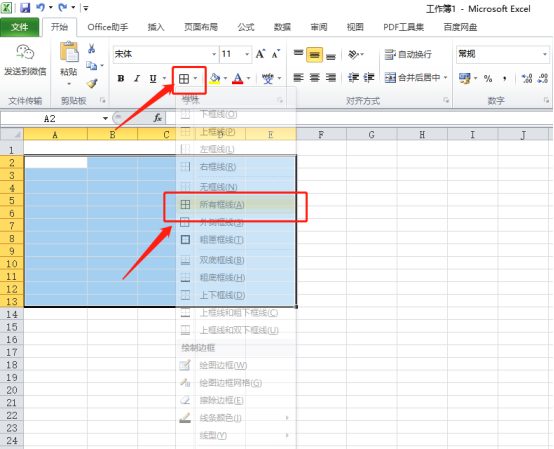Screen dimensions: 554x449
Task: Toggle align text left
Action: point(299,77)
